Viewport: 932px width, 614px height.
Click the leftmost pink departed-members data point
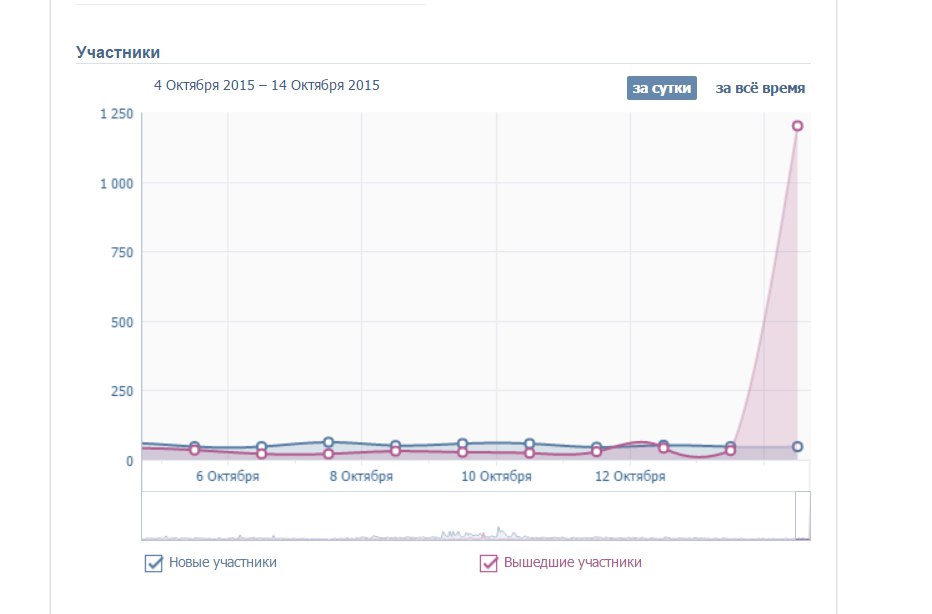pos(195,450)
